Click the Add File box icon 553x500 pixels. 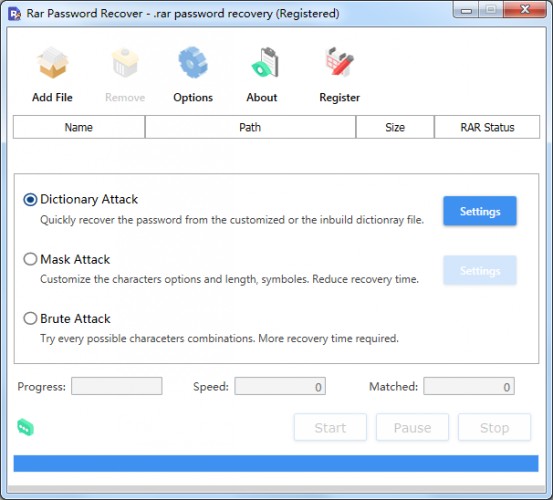53,63
